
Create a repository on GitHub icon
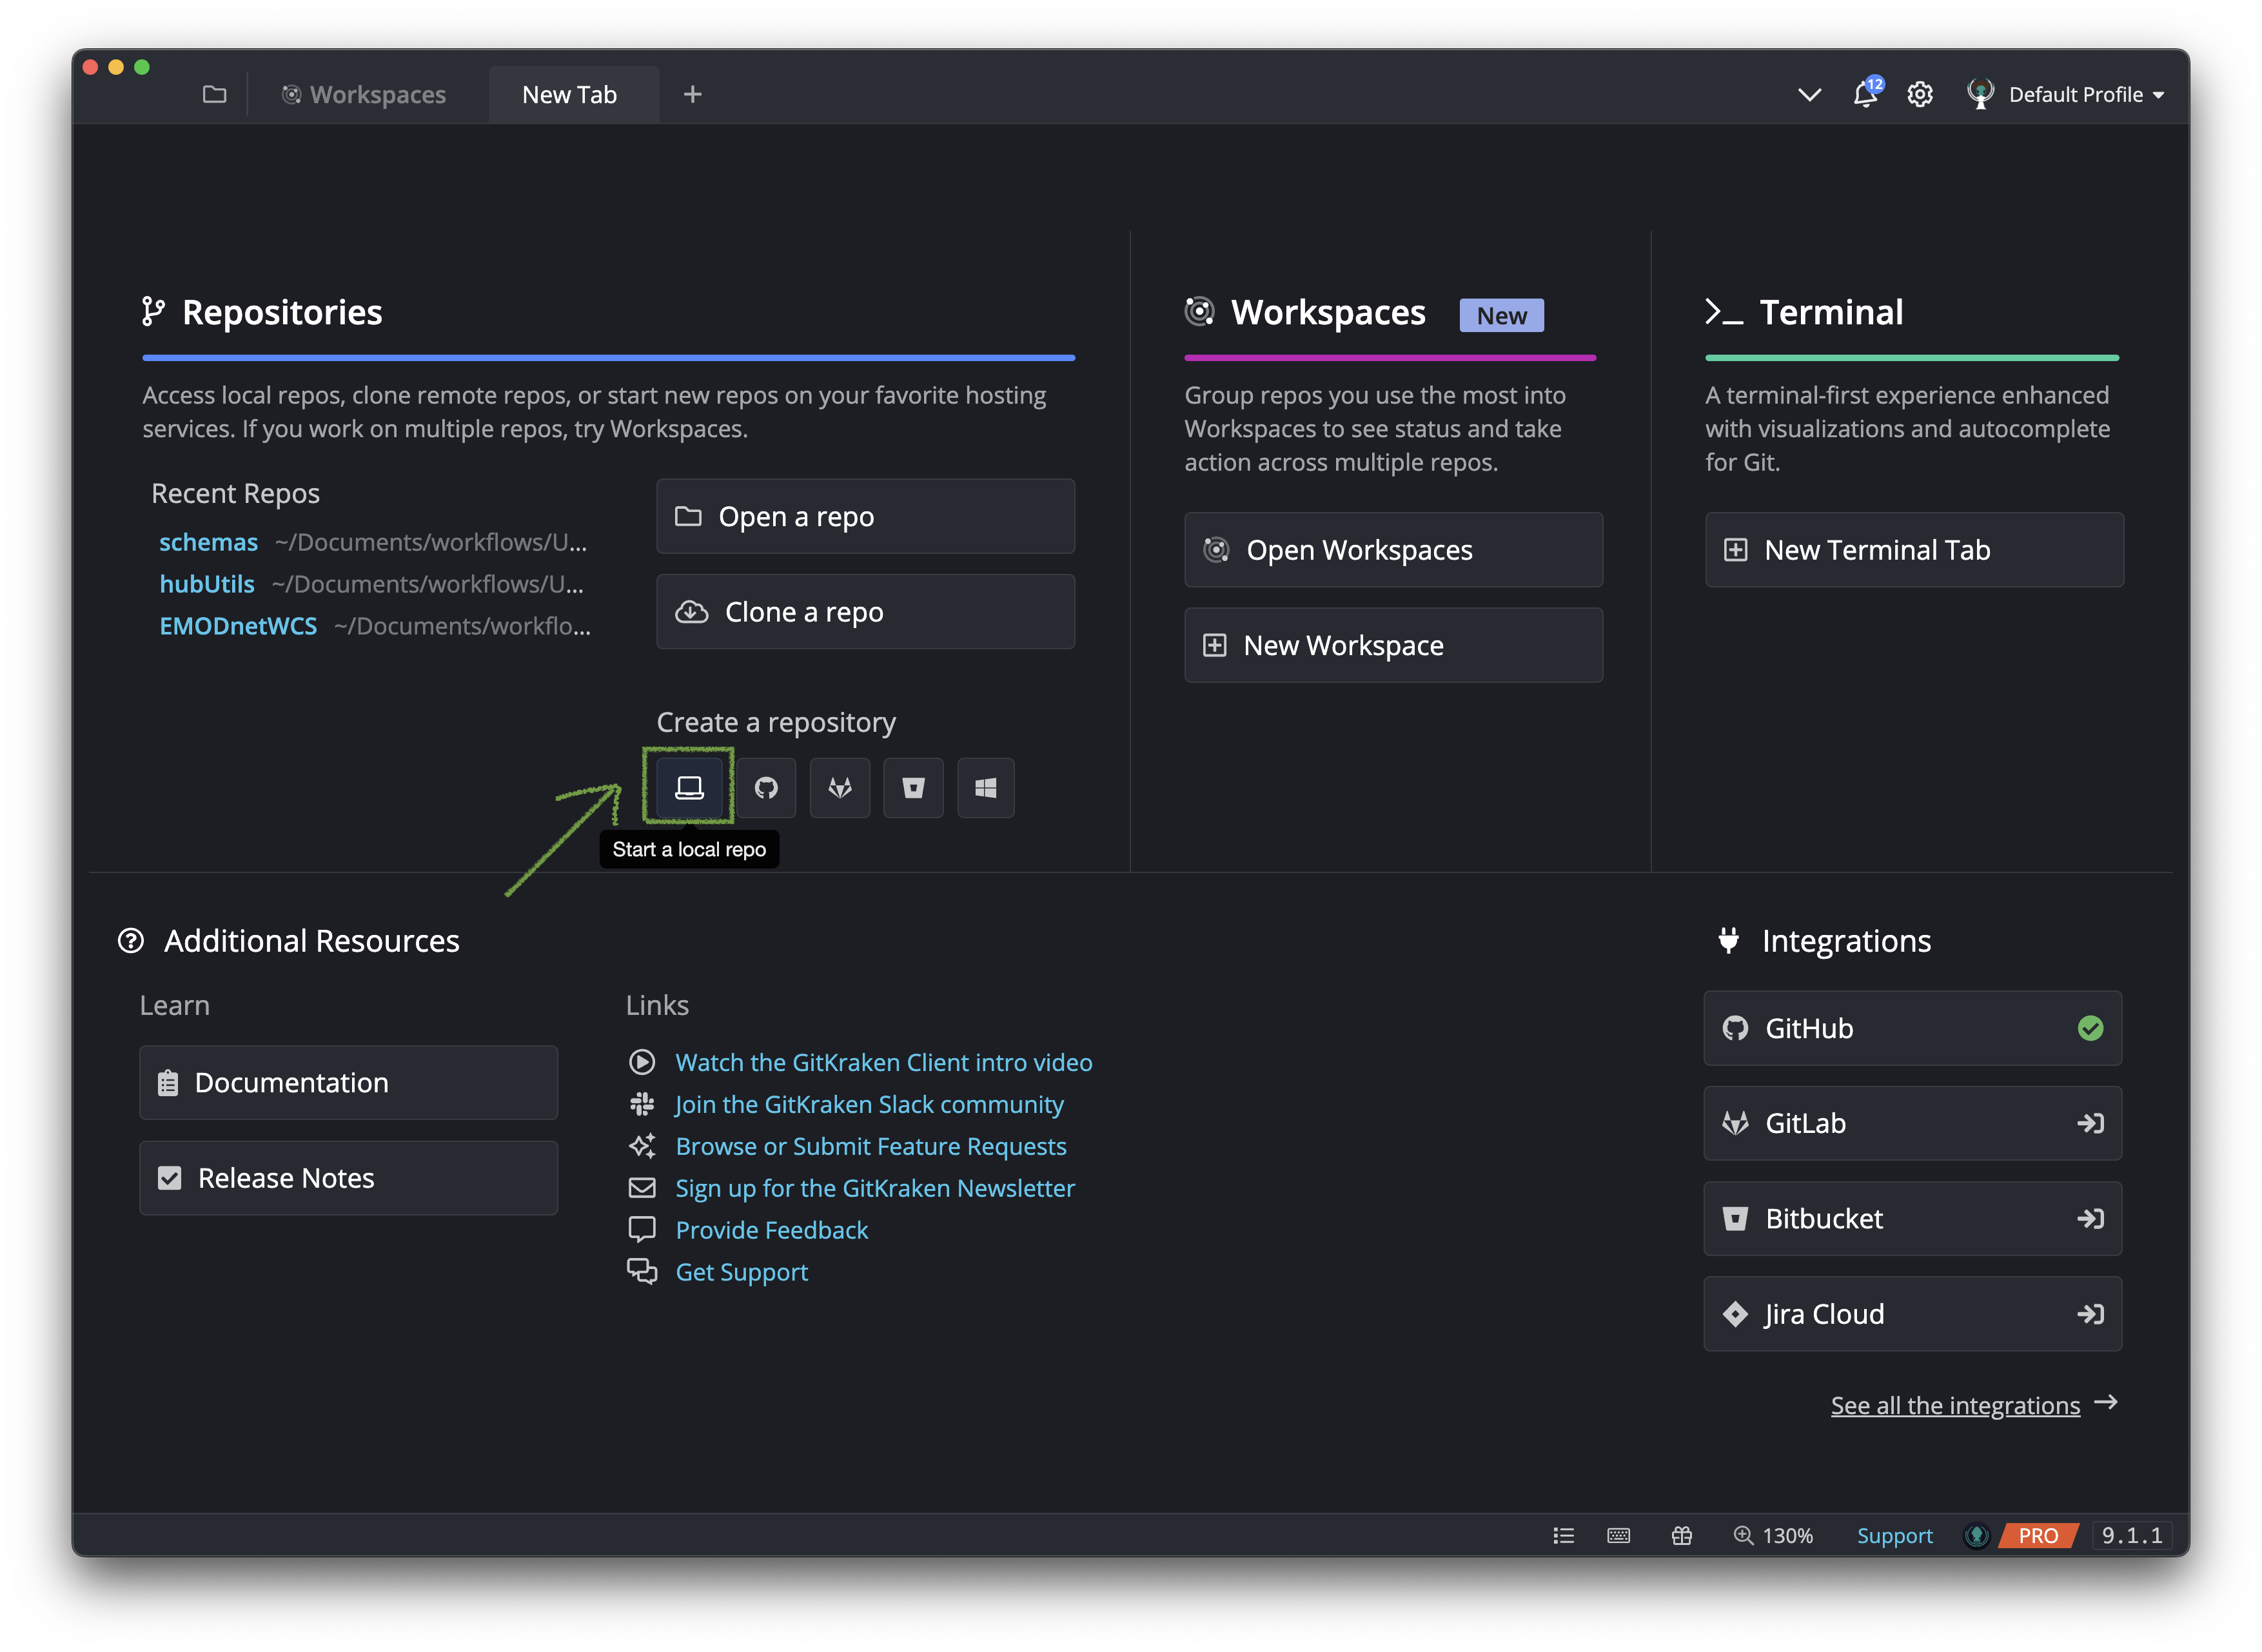coord(766,788)
